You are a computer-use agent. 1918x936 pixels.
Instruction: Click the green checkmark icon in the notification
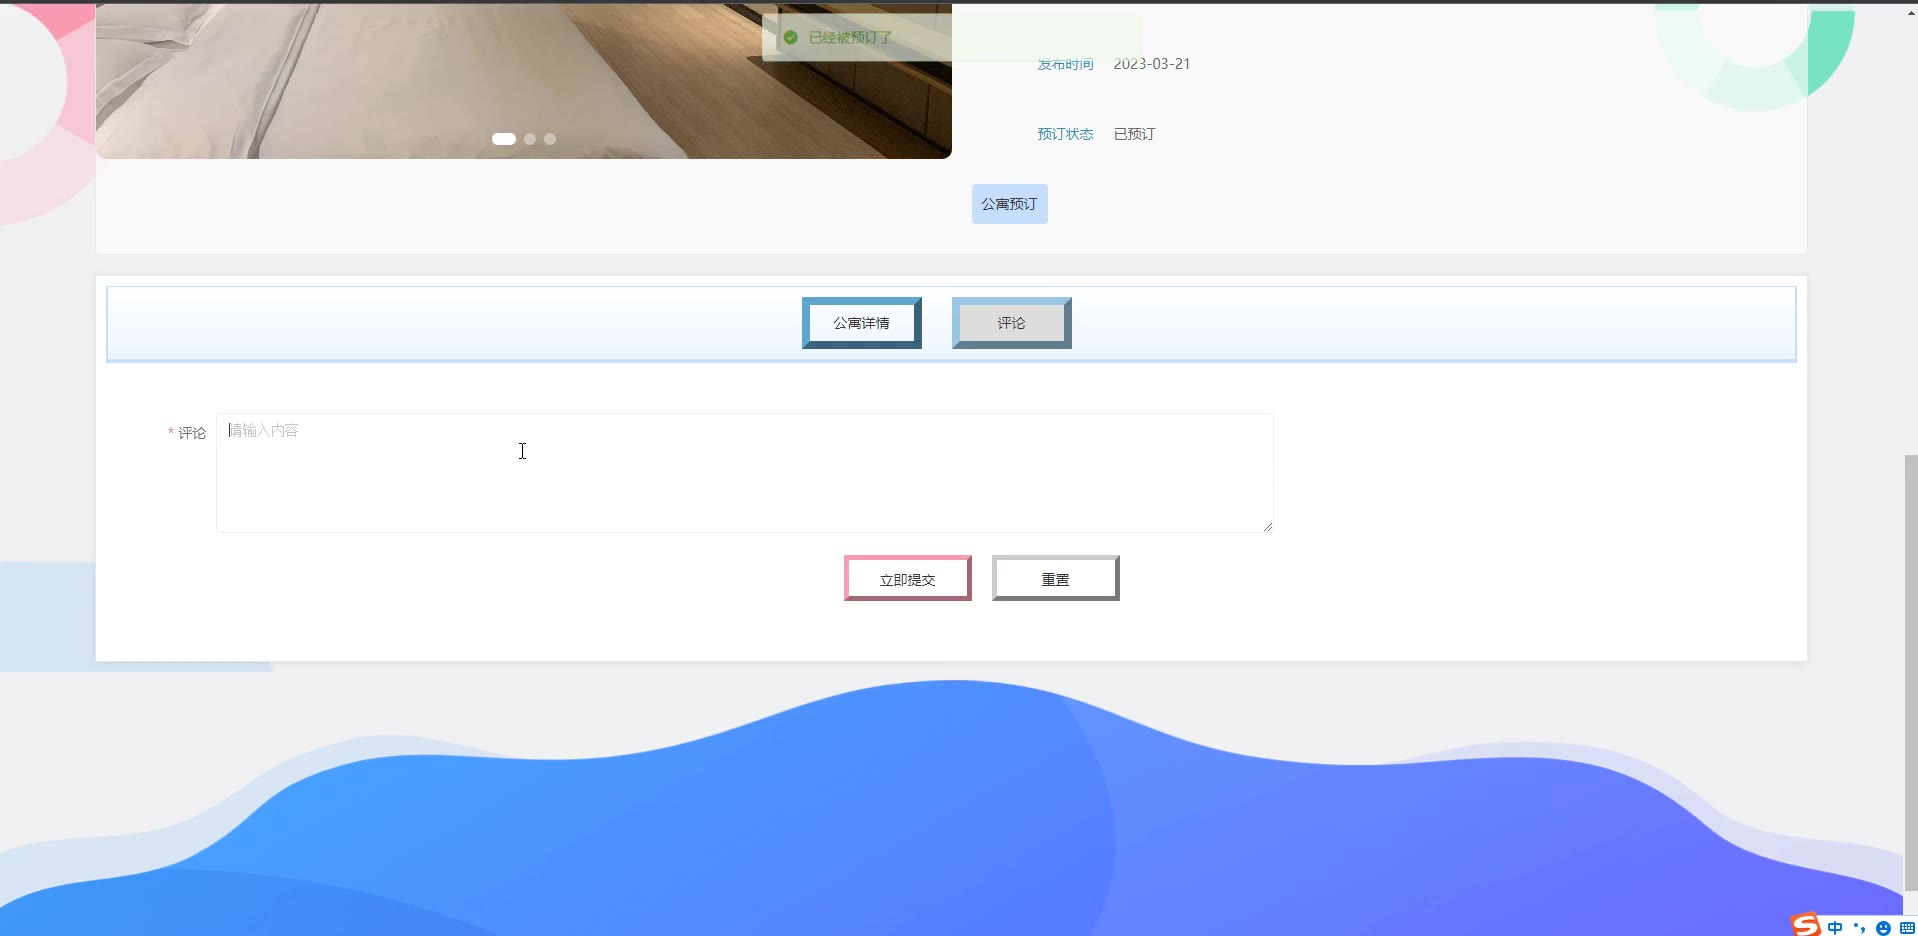790,37
